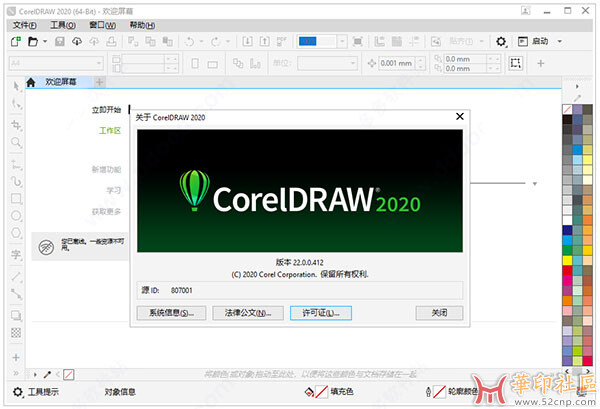The height and width of the screenshot is (409, 600).
Task: Select the Ellipse tool
Action: point(16,216)
